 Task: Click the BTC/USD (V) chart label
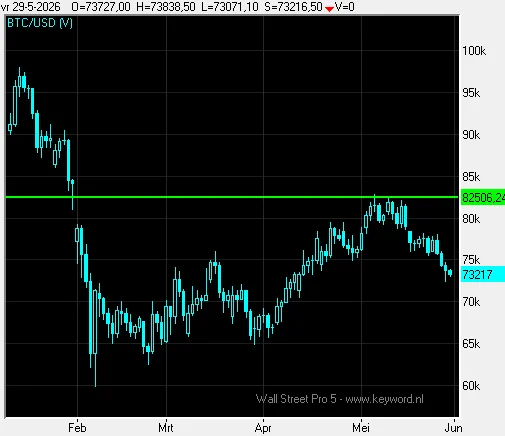coord(40,23)
